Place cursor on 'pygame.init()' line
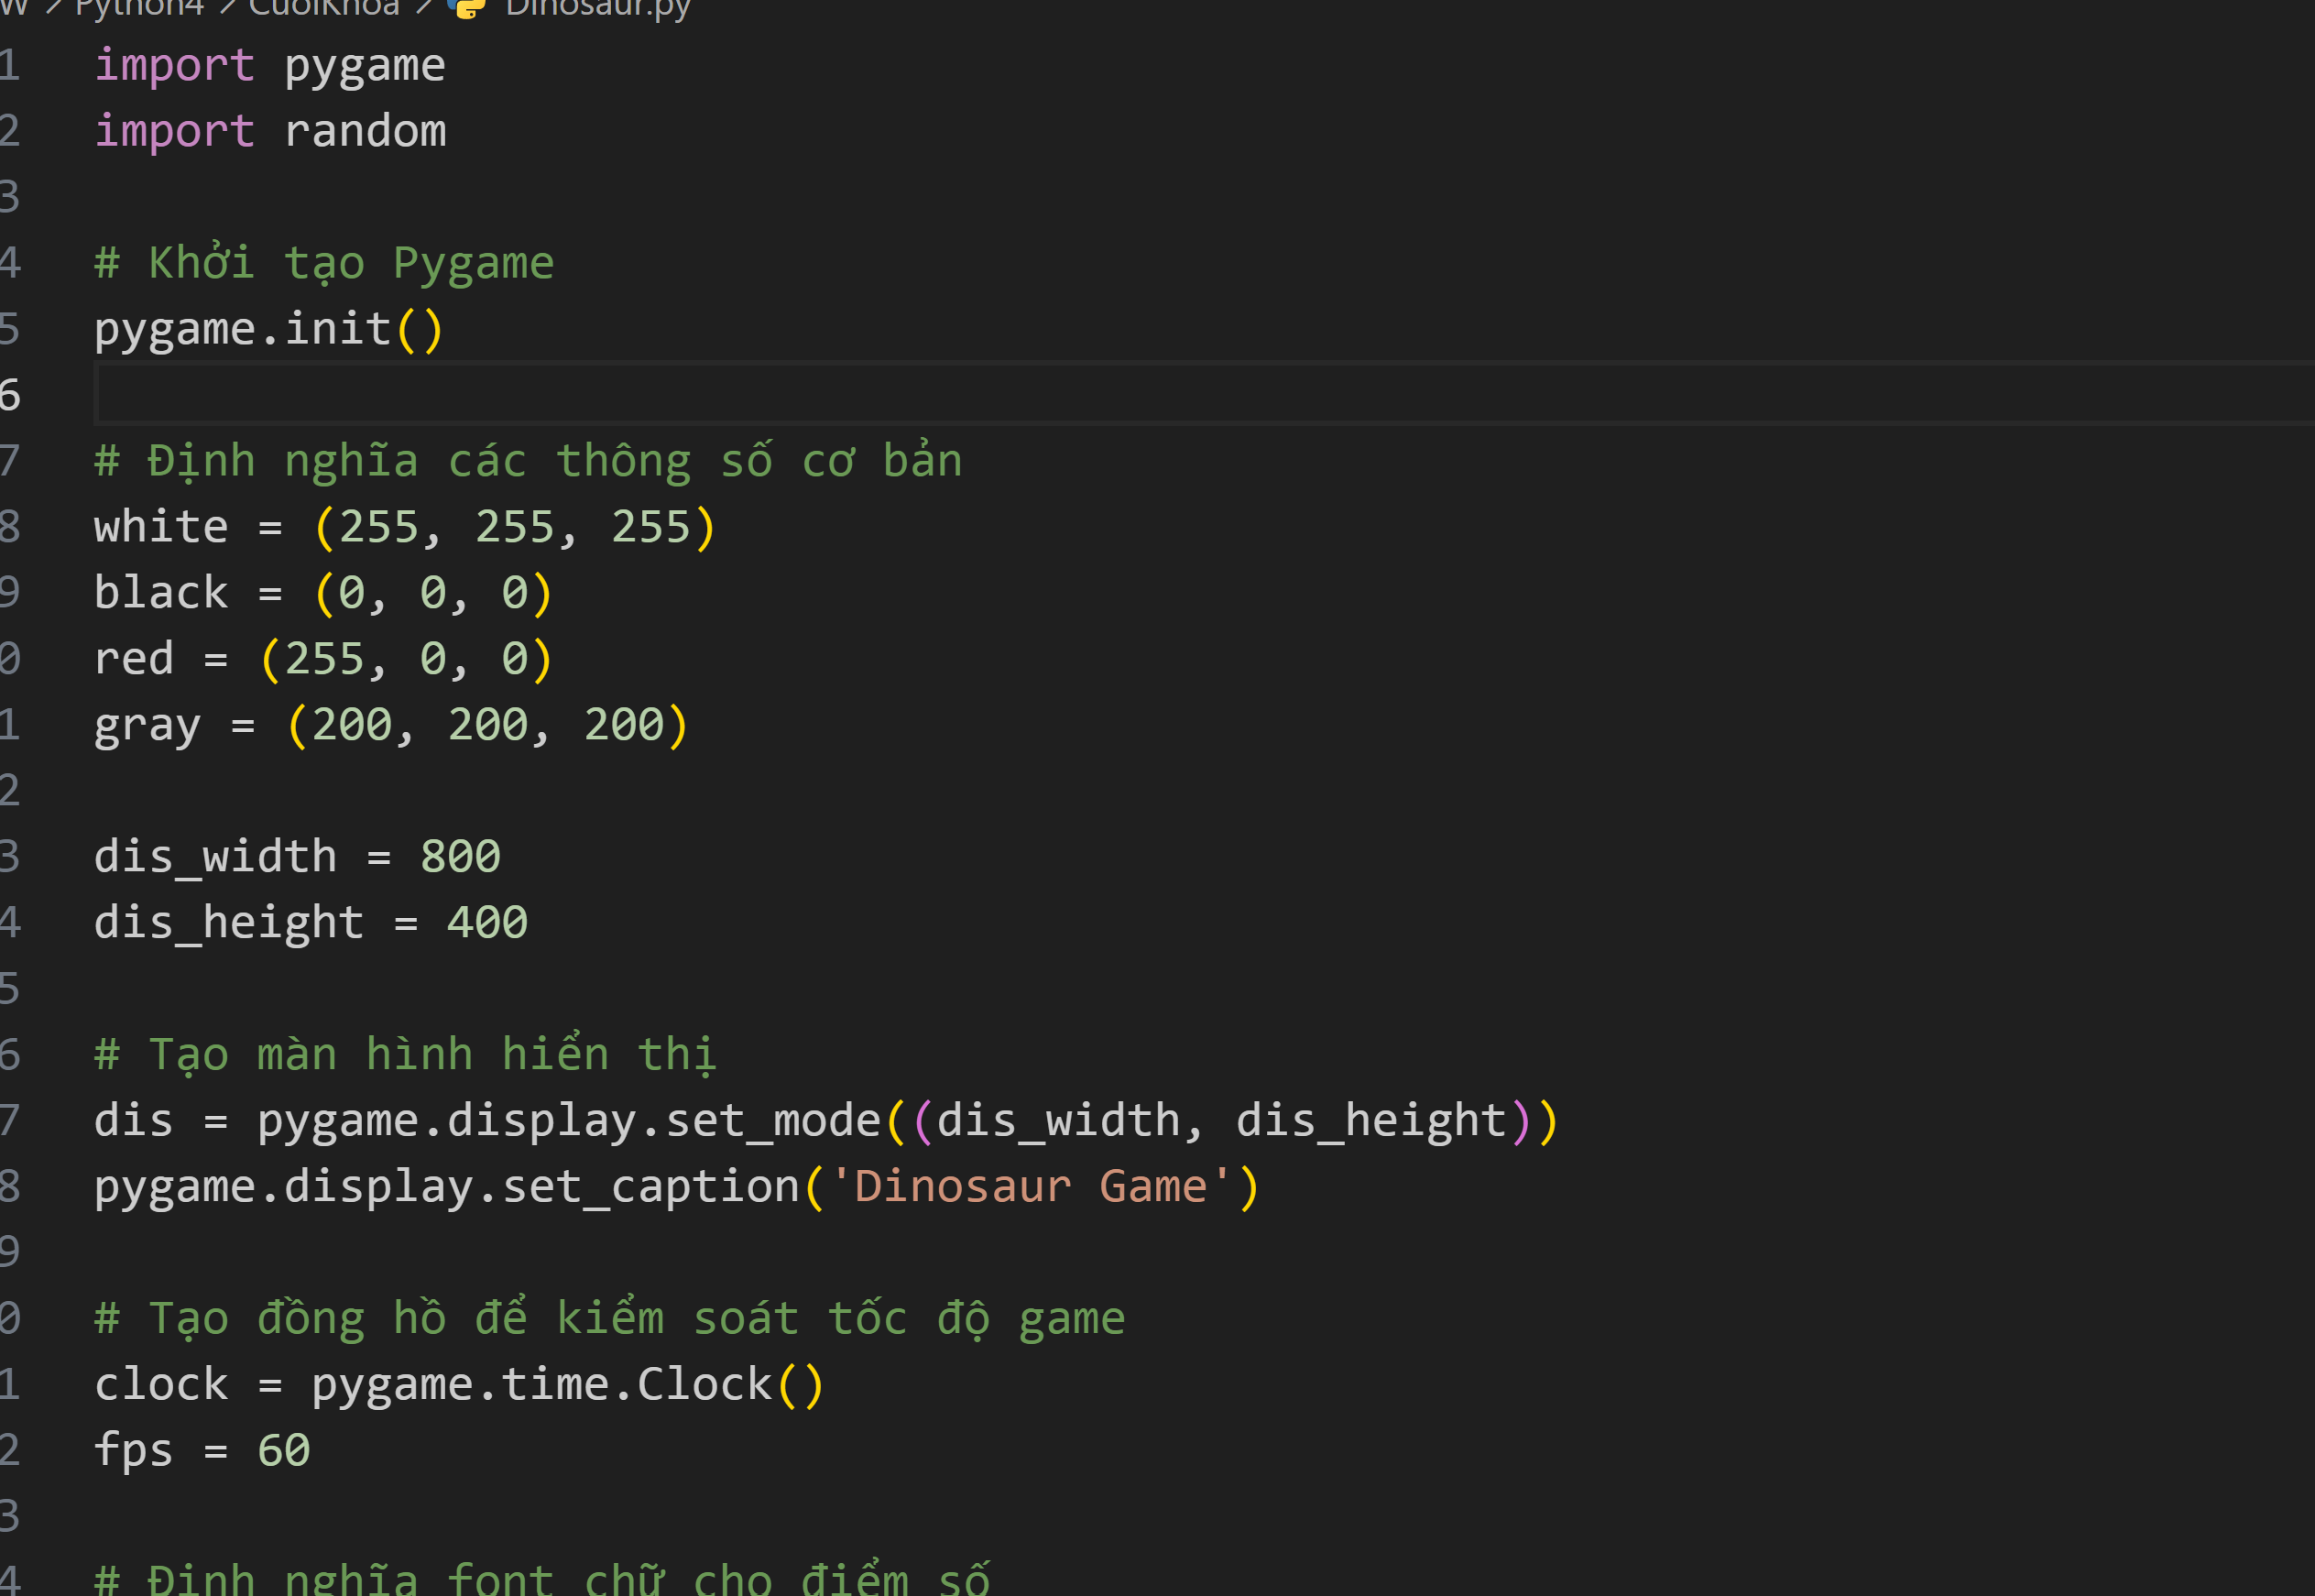Image resolution: width=2315 pixels, height=1596 pixels. click(268, 330)
